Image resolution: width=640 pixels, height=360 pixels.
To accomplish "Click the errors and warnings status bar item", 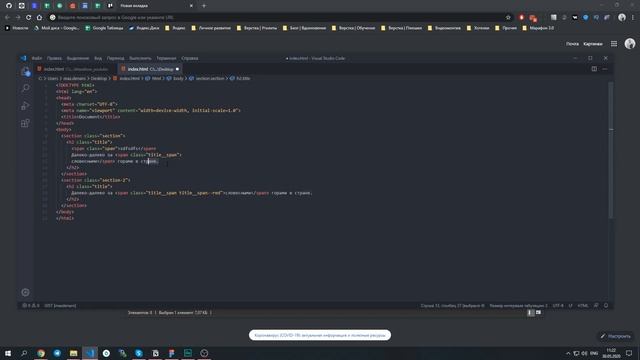I will point(31,305).
